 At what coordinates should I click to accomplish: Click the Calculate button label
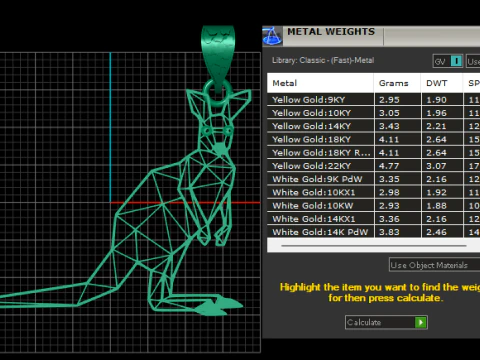pyautogui.click(x=364, y=322)
